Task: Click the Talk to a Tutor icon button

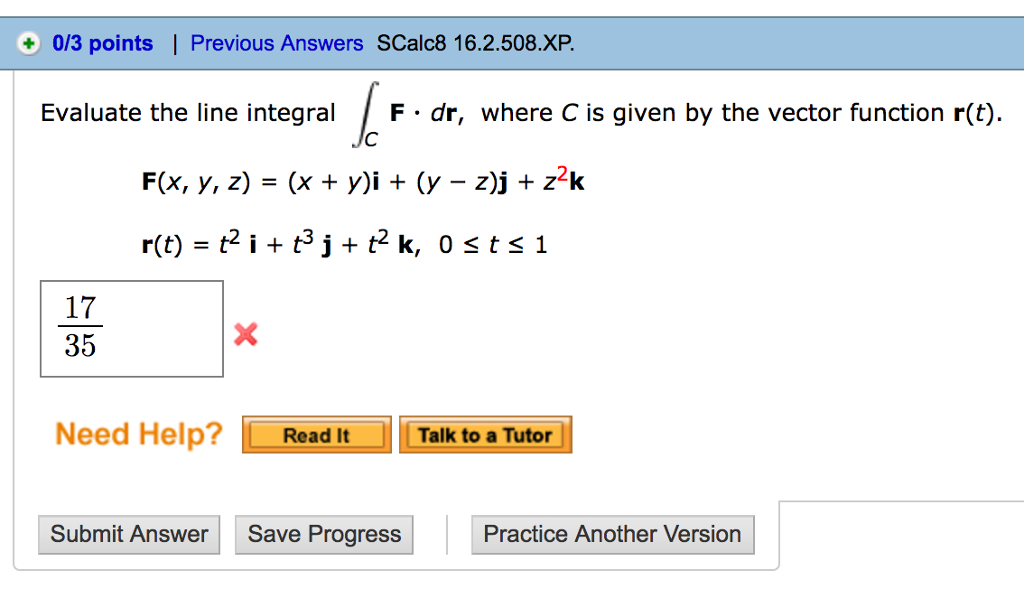Action: coord(486,434)
